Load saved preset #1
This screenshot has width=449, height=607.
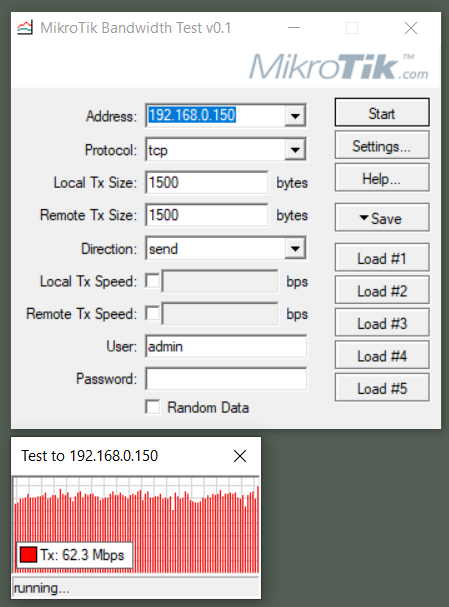tap(382, 258)
